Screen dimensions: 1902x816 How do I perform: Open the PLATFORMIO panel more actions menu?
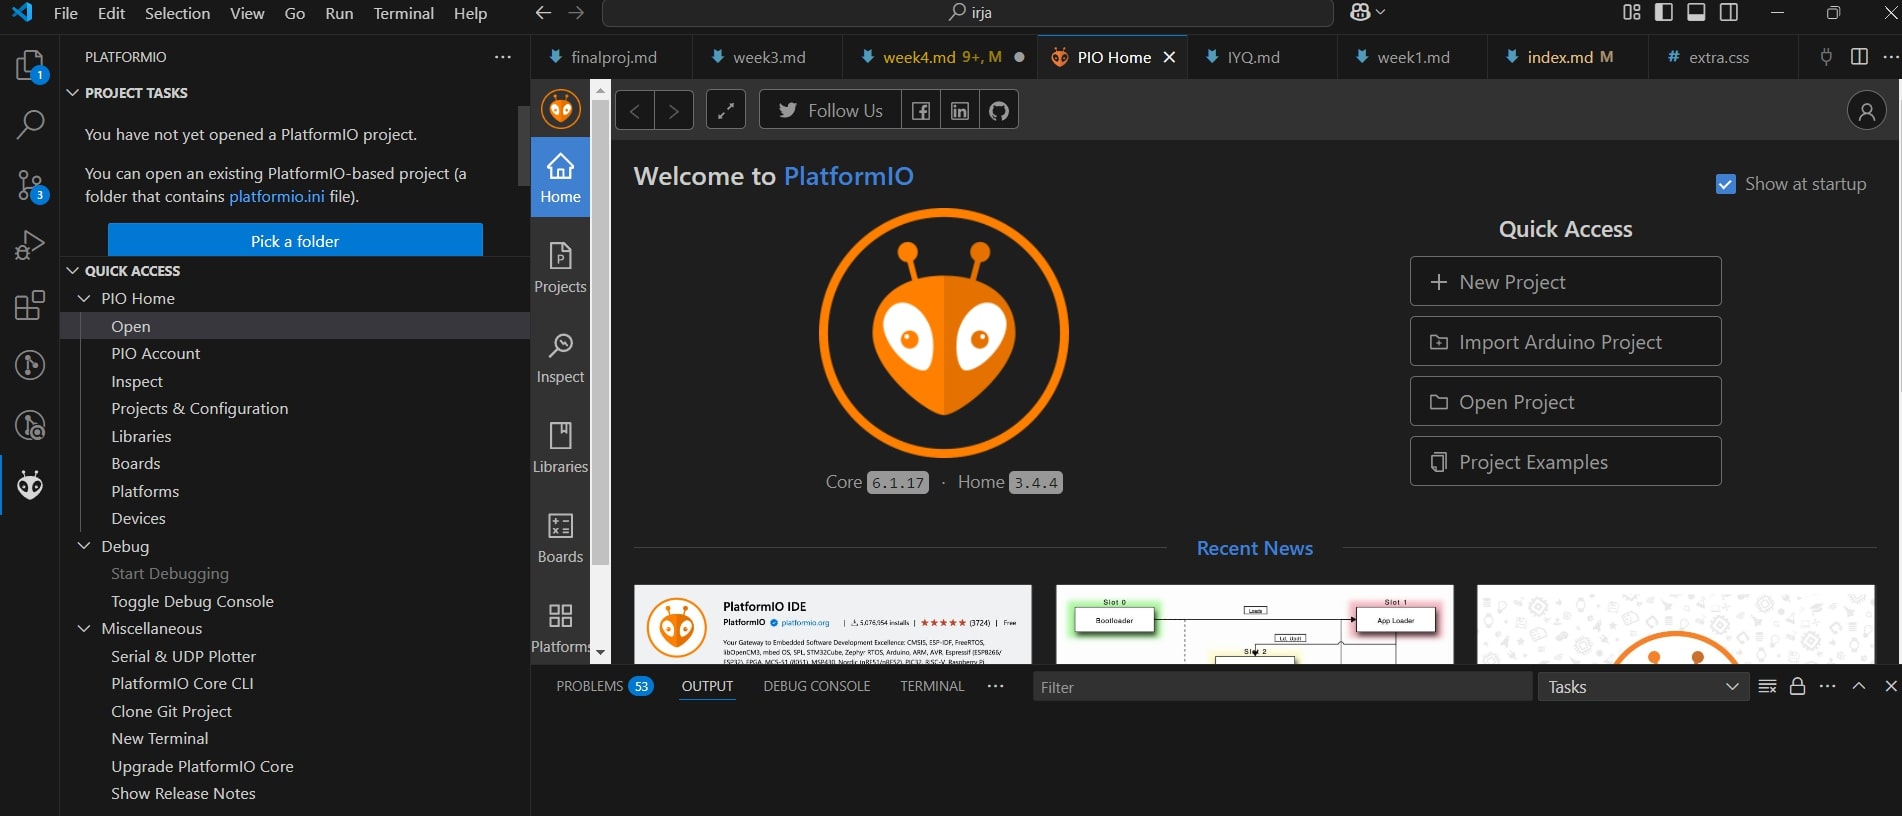click(x=503, y=57)
